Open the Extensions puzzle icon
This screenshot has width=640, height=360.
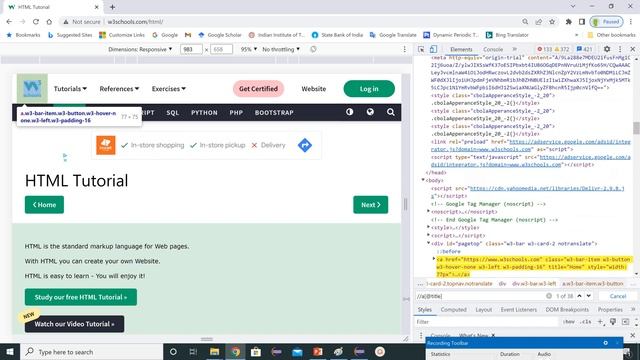568,22
